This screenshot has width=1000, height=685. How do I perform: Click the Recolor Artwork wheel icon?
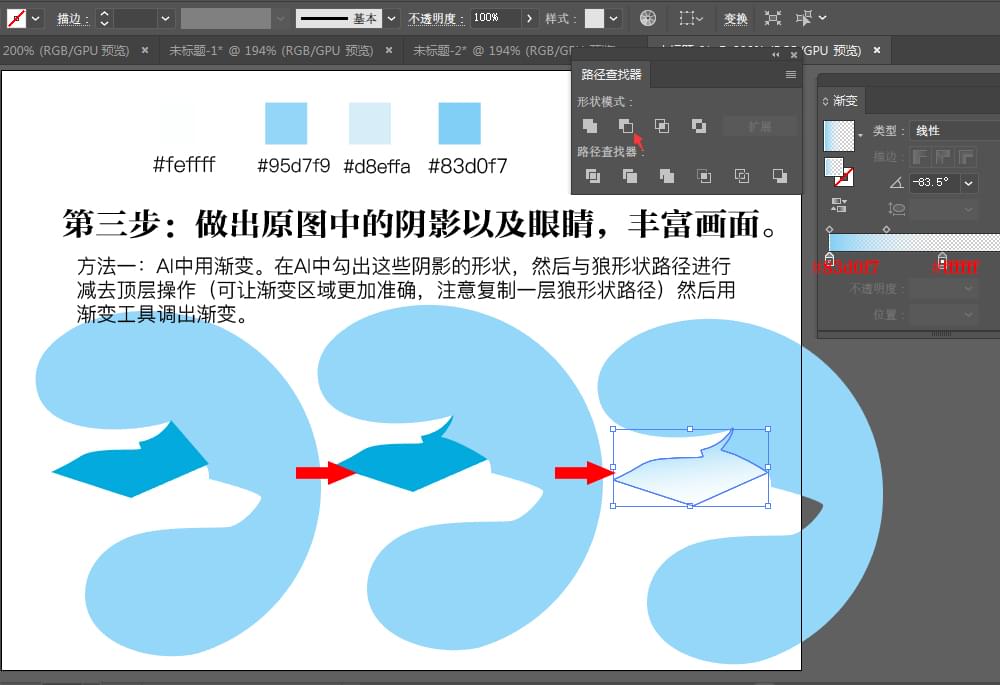click(648, 18)
